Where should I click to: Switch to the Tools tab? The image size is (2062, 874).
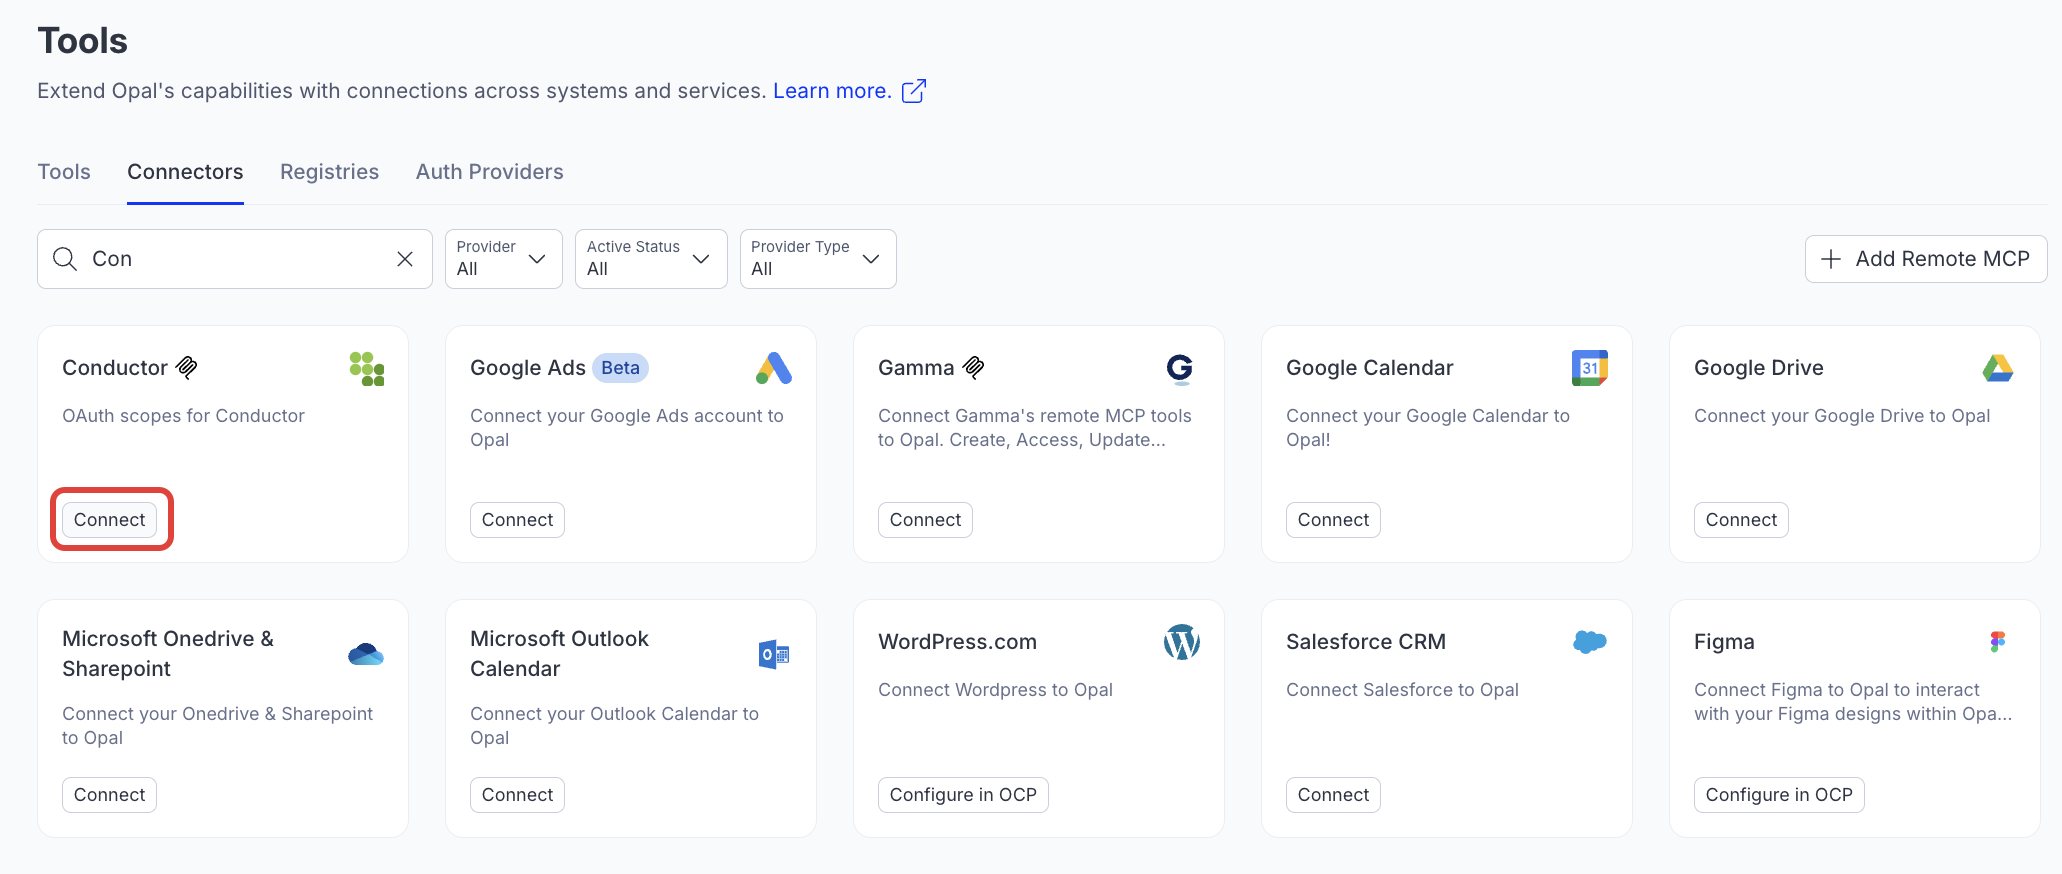click(64, 172)
